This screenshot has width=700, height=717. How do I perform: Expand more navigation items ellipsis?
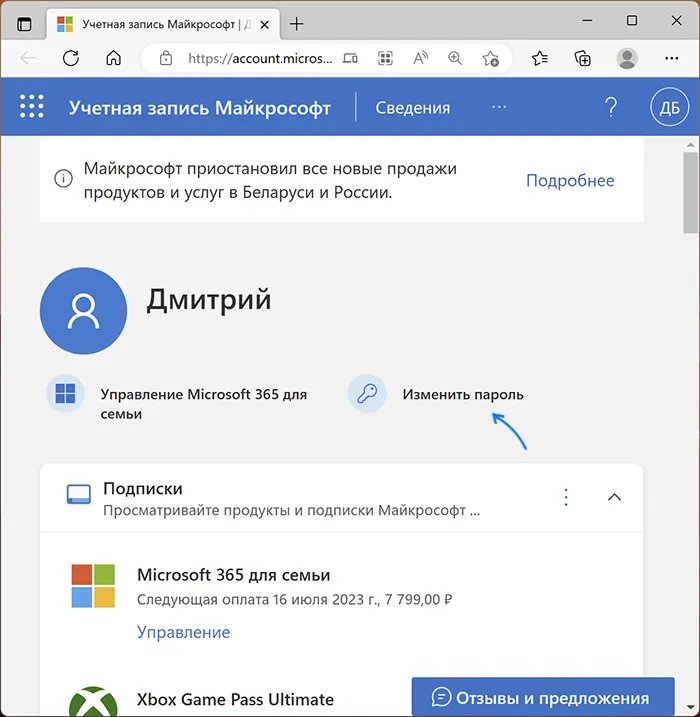[x=499, y=107]
